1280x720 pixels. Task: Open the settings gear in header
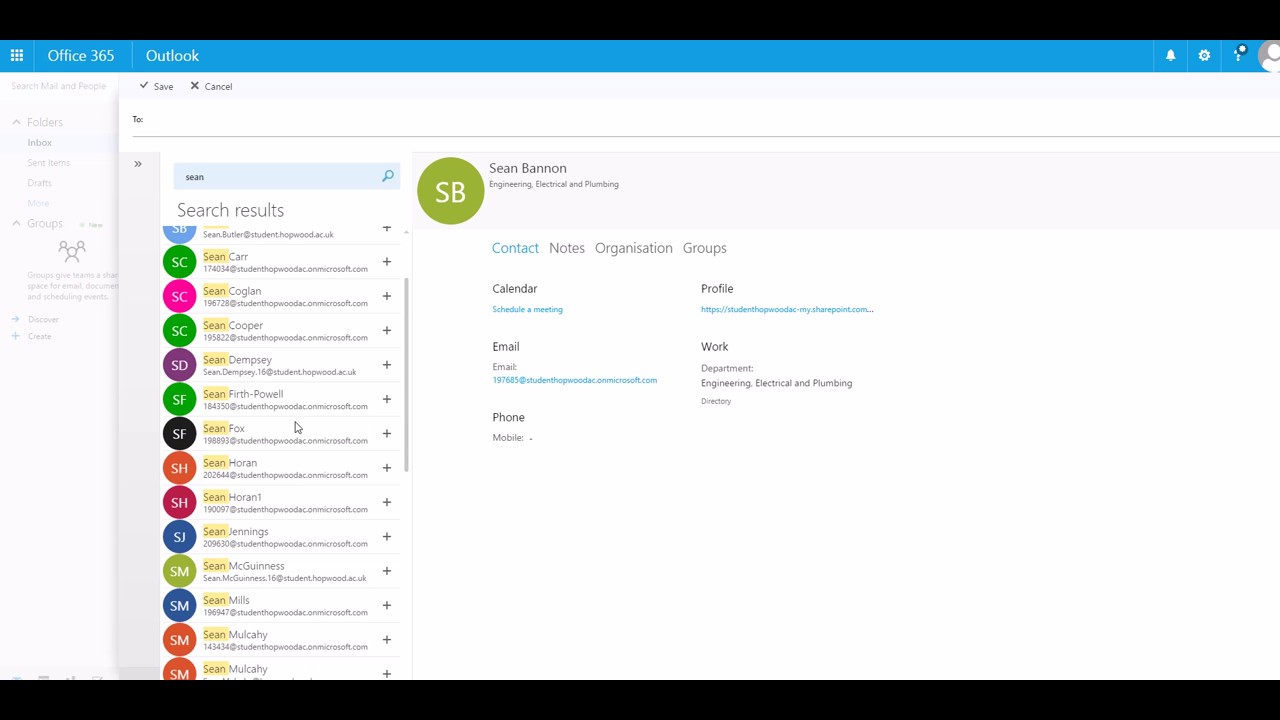[1204, 56]
